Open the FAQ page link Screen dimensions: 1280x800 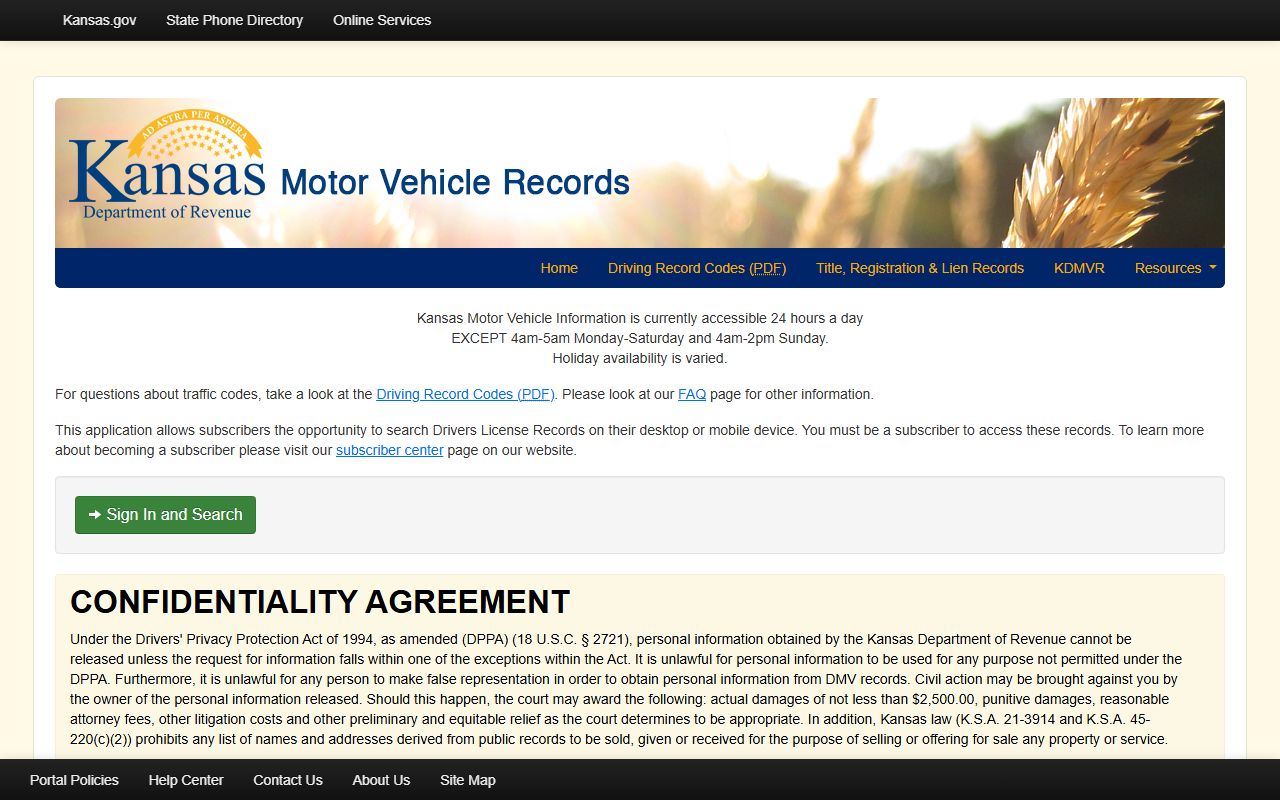click(x=692, y=394)
